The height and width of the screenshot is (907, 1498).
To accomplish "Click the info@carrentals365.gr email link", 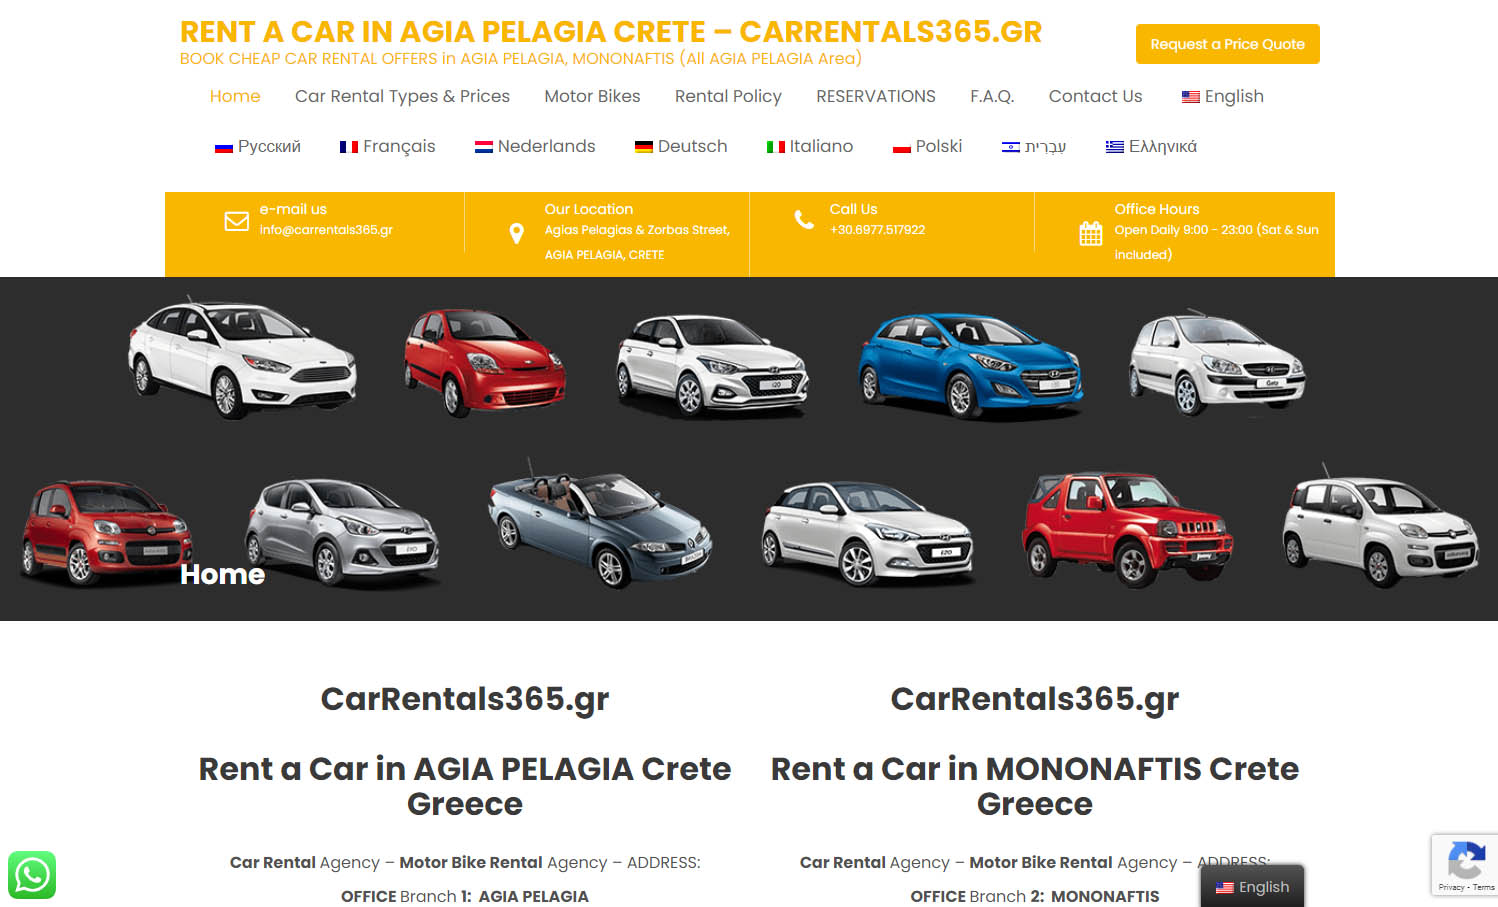I will pos(326,230).
